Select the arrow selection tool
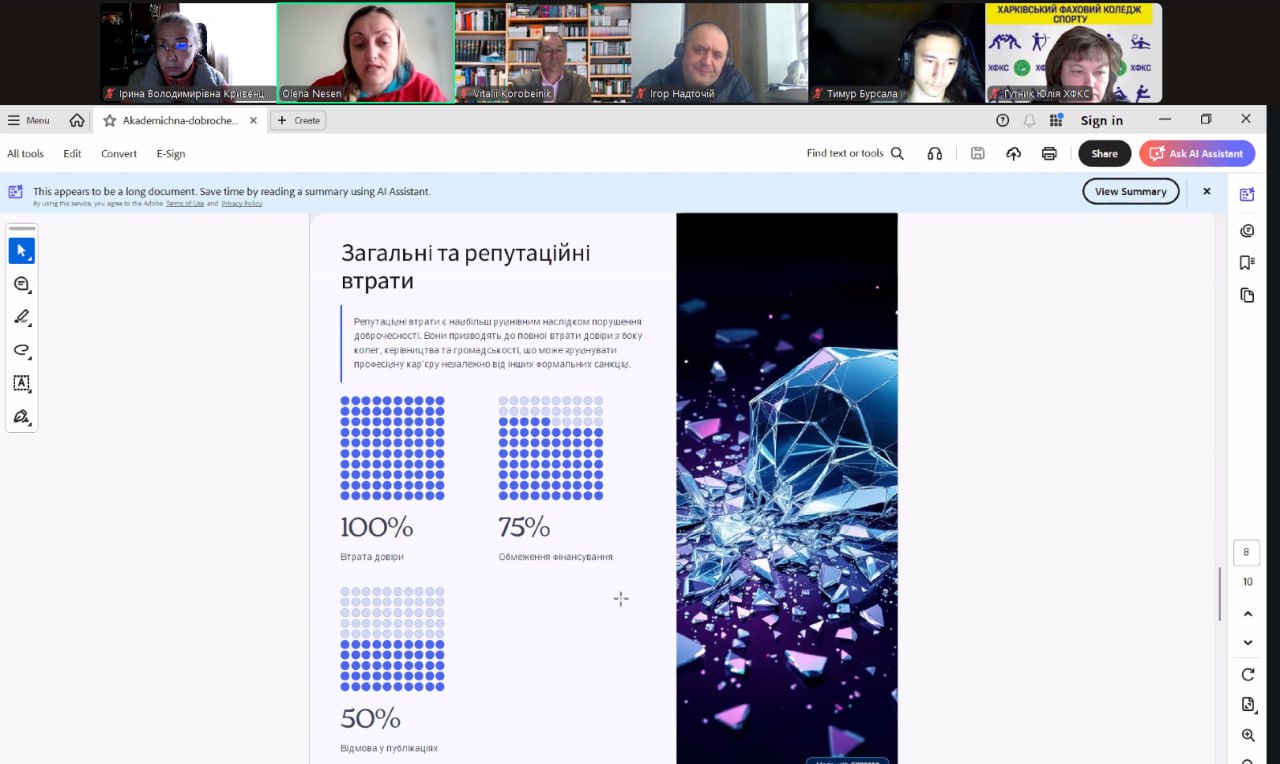The width and height of the screenshot is (1280, 764). coord(21,251)
